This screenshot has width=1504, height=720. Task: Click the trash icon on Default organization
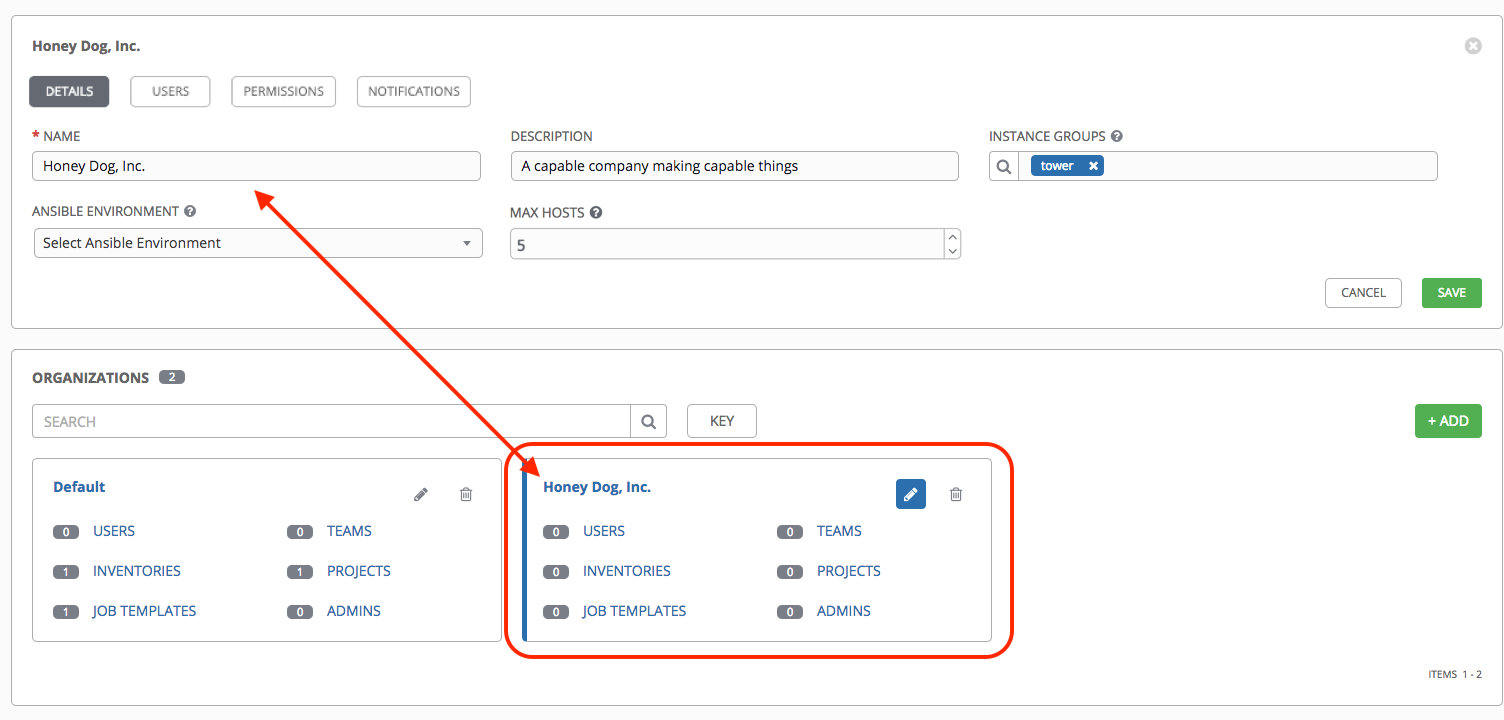(466, 494)
